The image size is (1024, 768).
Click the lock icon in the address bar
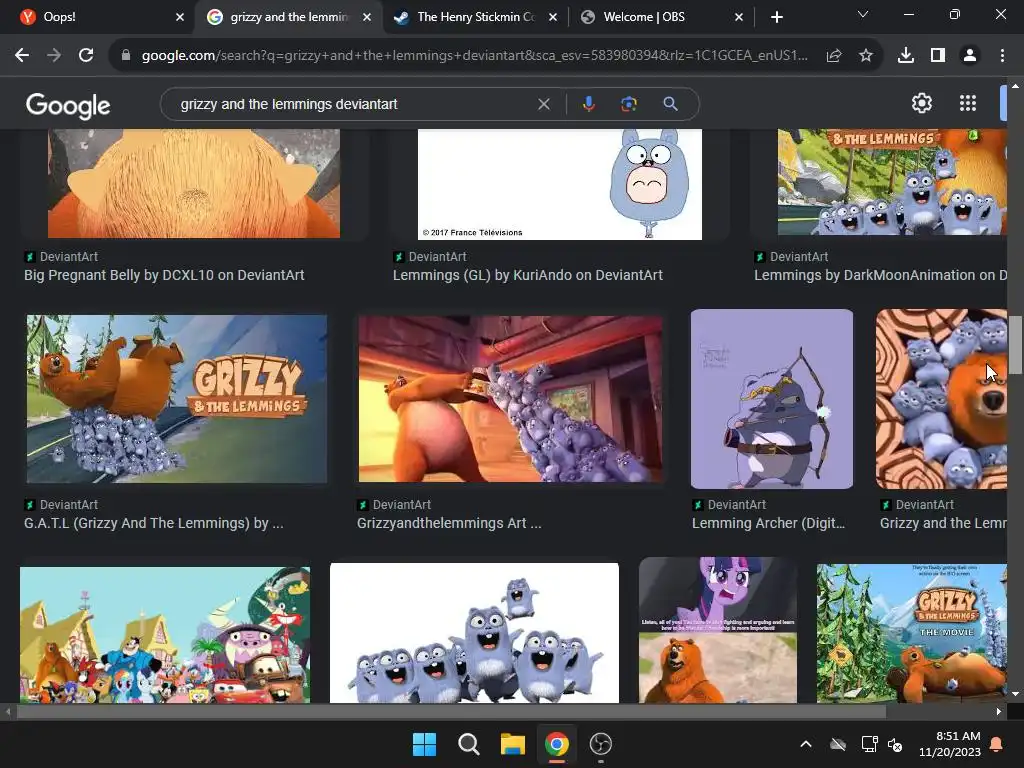125,56
